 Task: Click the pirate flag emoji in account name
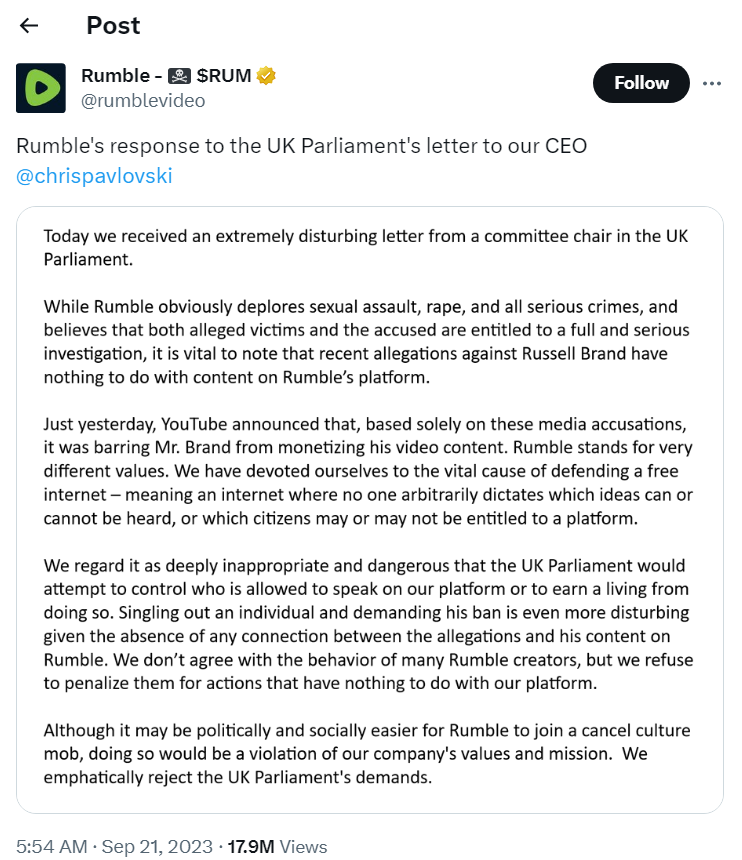[x=179, y=76]
